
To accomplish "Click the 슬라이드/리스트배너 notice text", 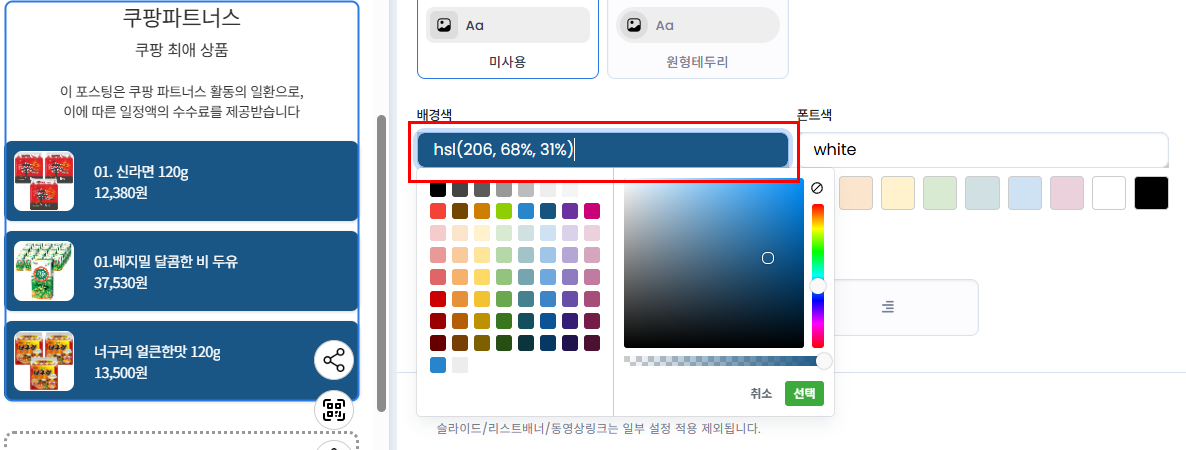I will point(598,428).
